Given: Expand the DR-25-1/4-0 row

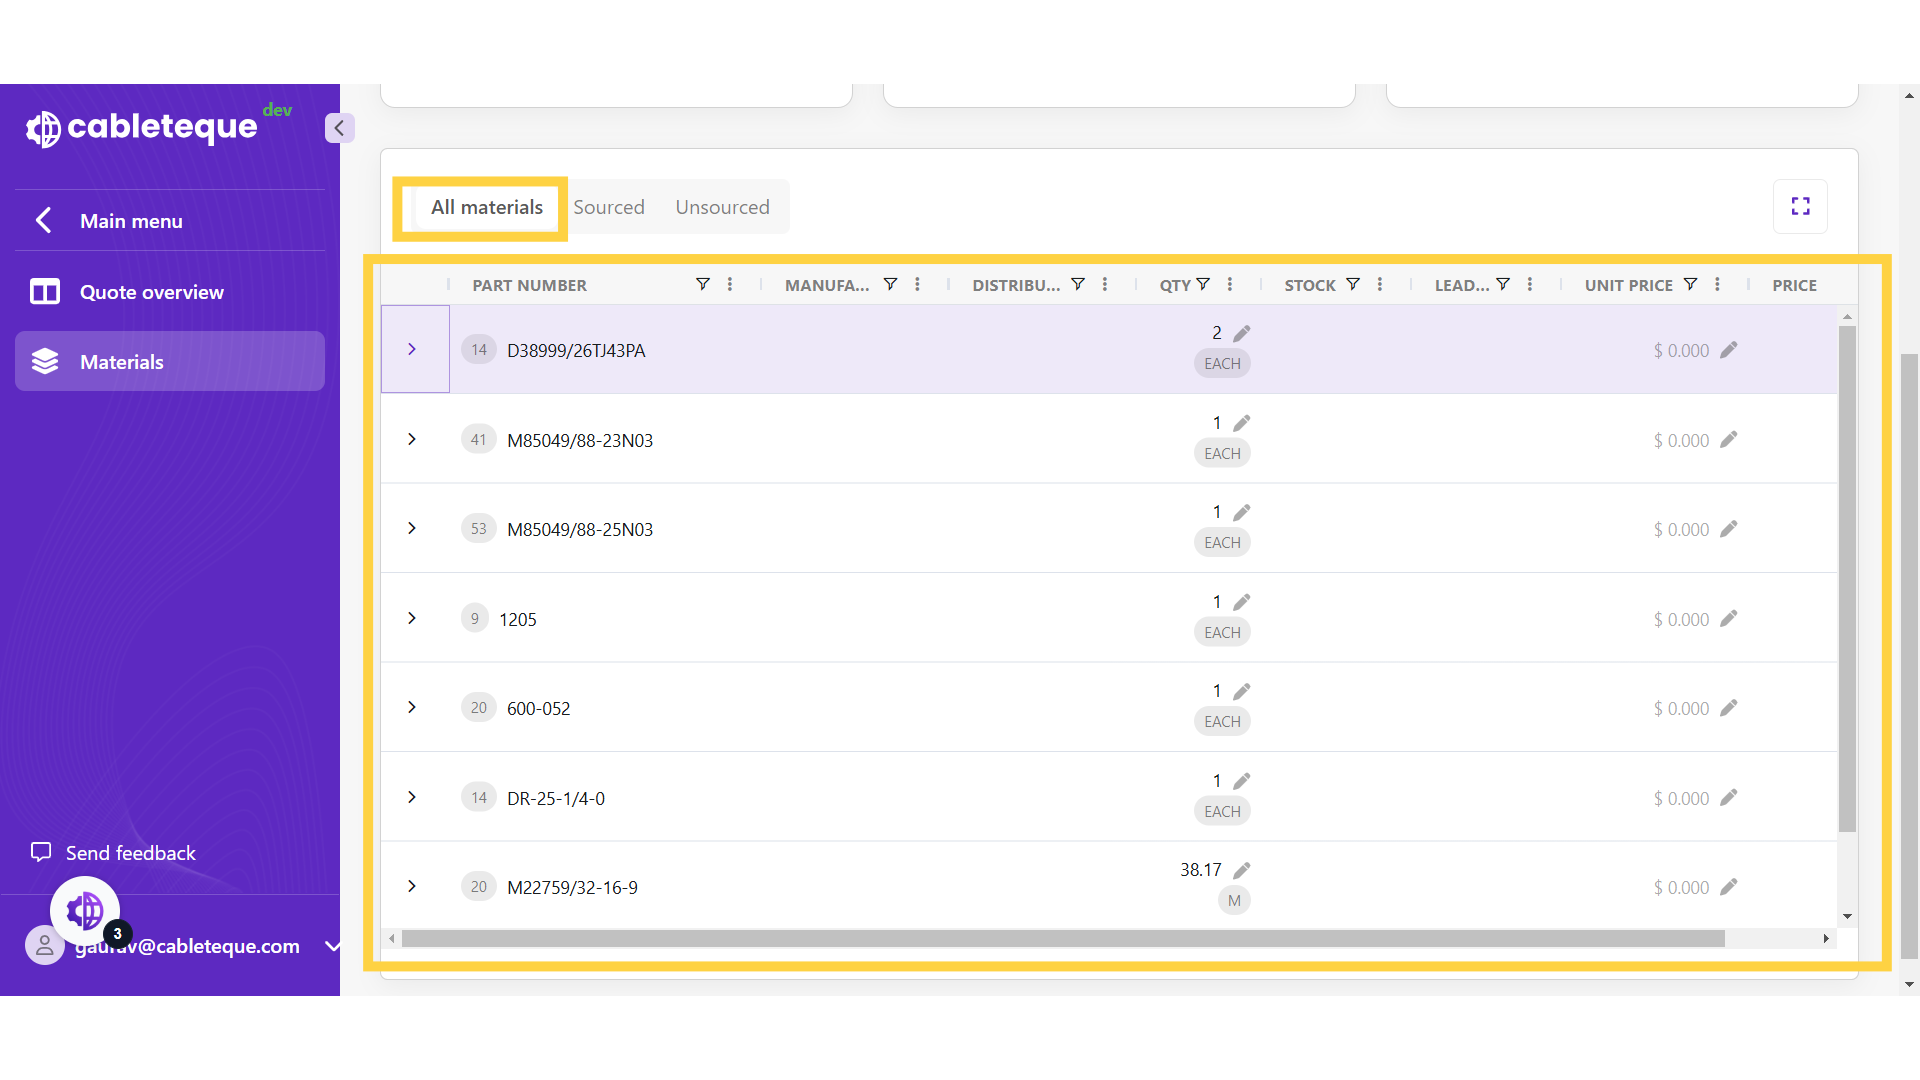Looking at the screenshot, I should coord(412,797).
